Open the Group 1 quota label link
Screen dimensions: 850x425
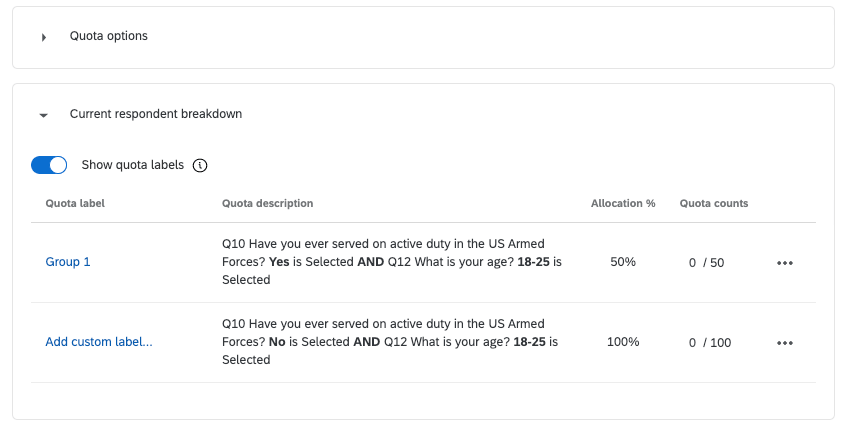click(x=68, y=262)
